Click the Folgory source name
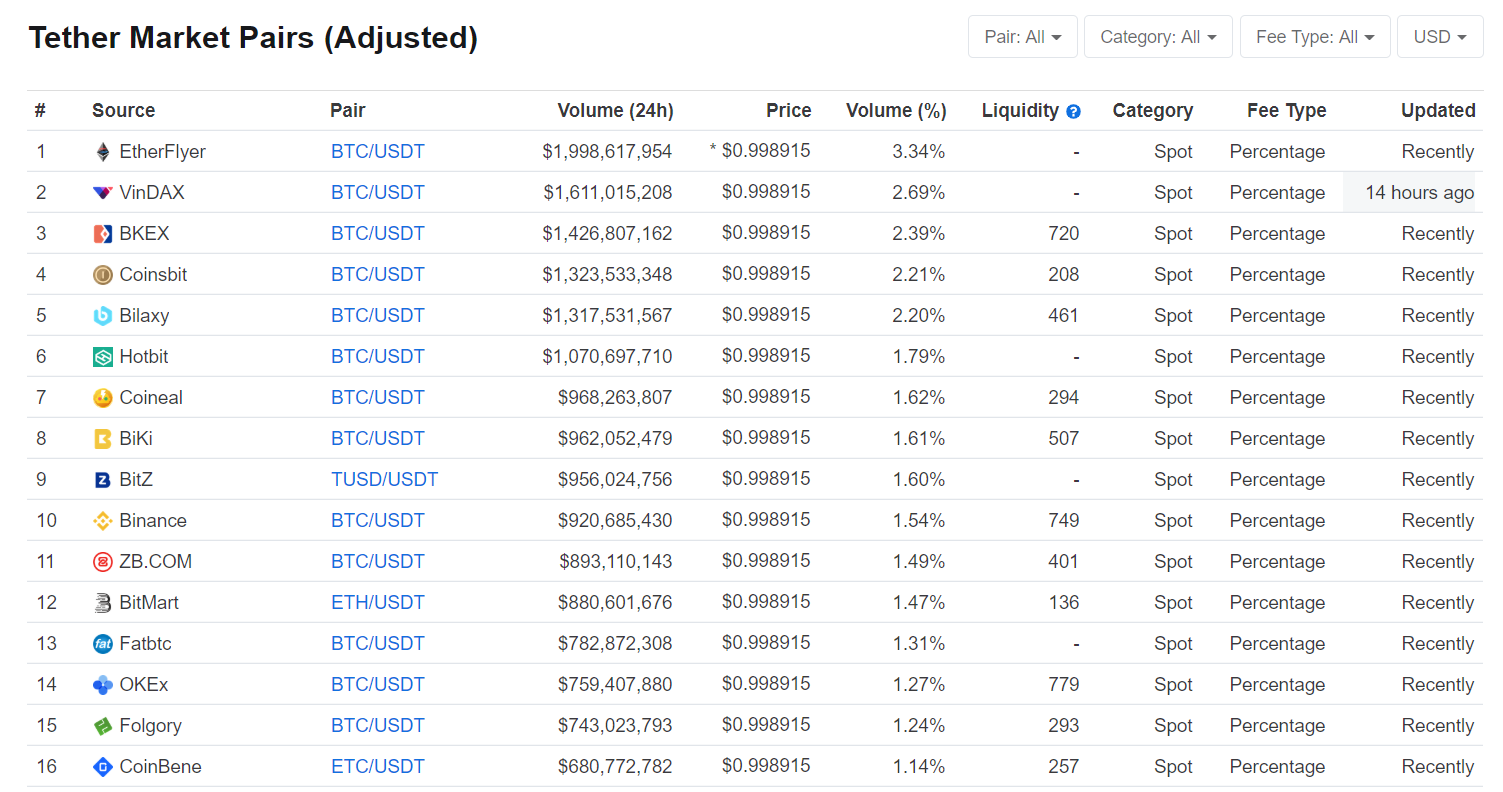Screen dimensions: 1503x792 point(150,726)
